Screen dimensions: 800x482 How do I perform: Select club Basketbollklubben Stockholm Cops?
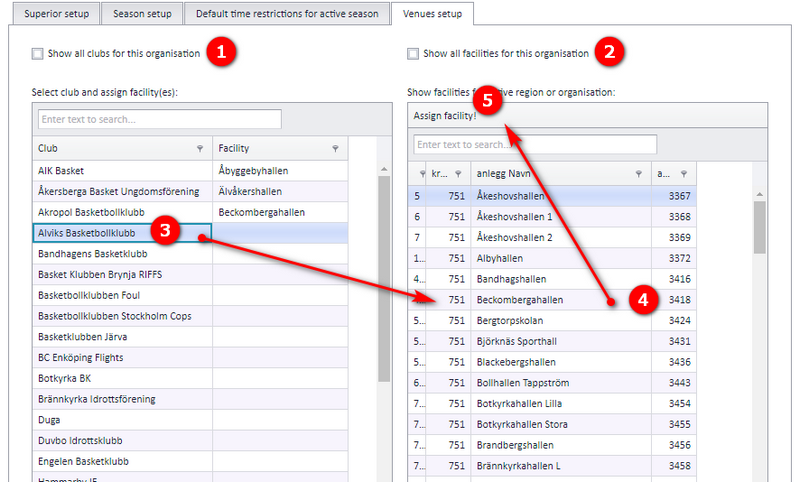(122, 316)
